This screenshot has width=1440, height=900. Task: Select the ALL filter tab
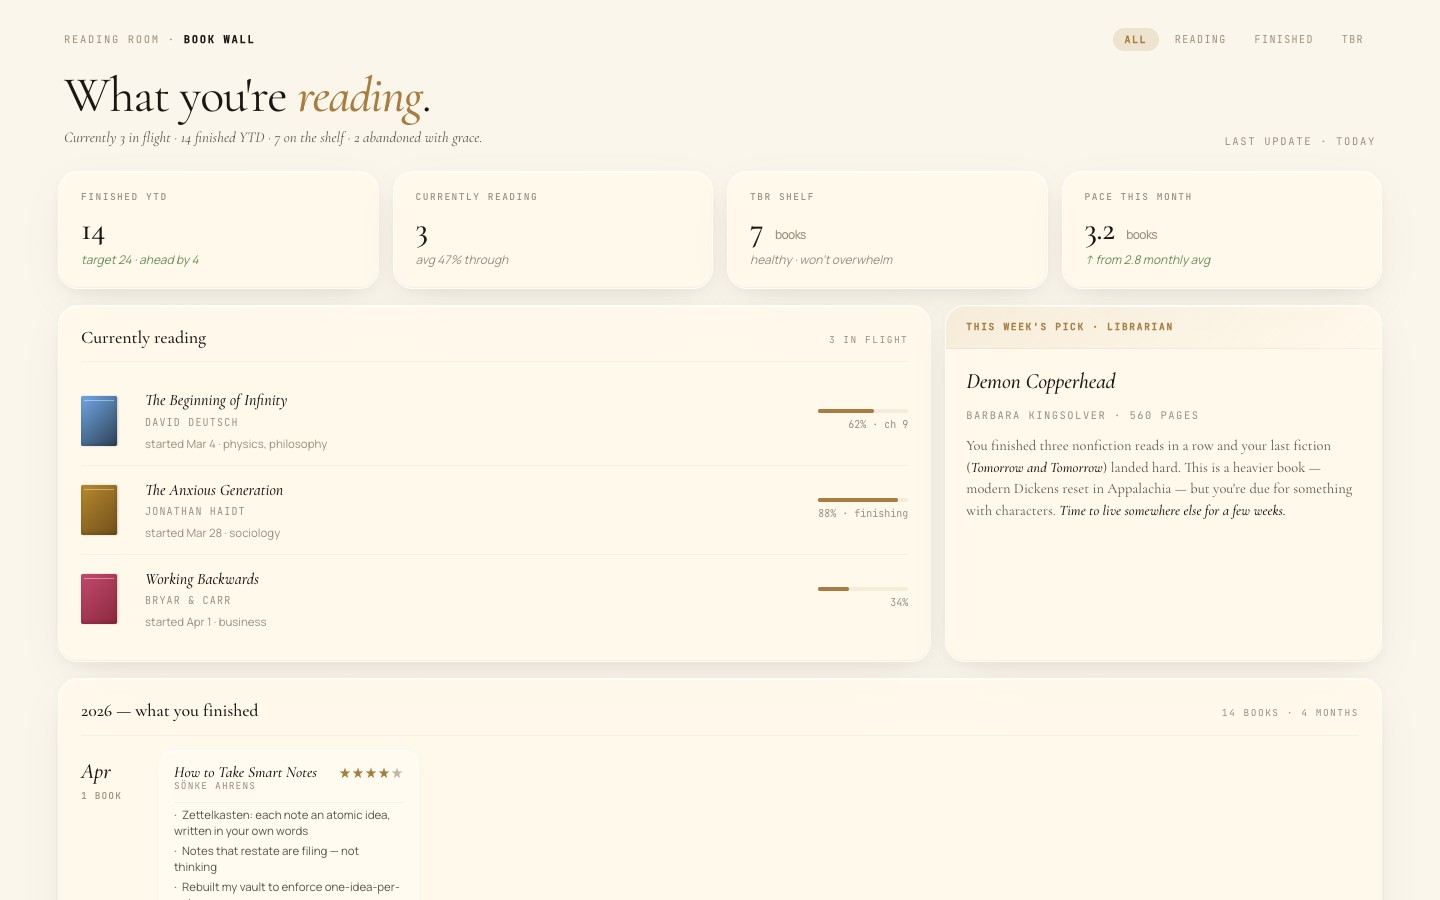1135,40
